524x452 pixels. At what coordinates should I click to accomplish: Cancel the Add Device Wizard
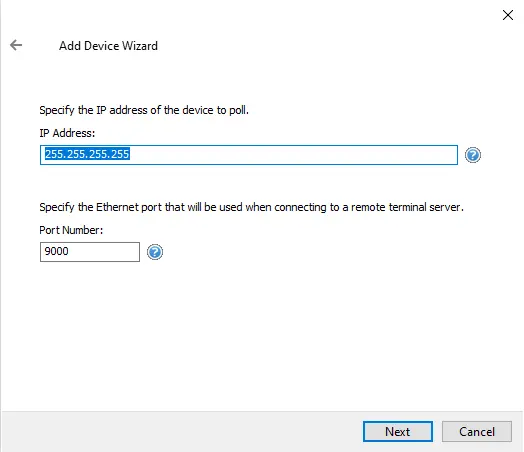(x=477, y=432)
